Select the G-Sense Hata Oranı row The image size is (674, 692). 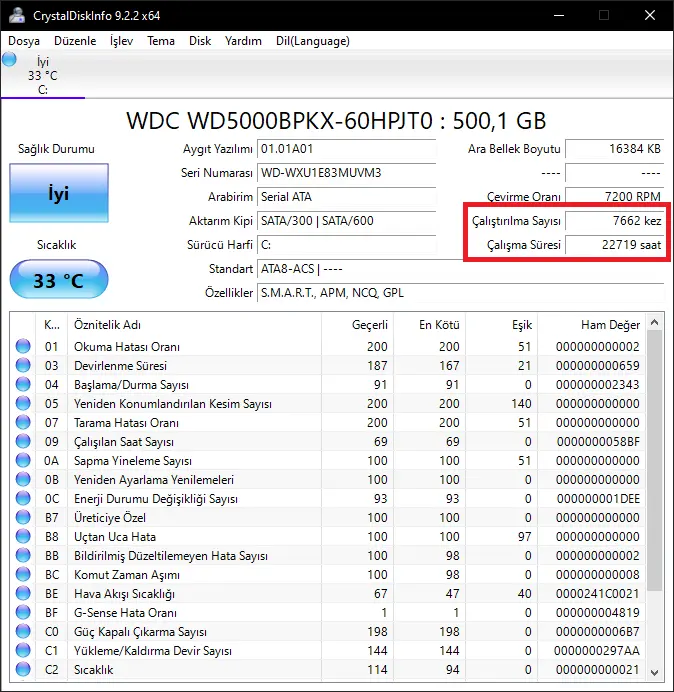[328, 612]
